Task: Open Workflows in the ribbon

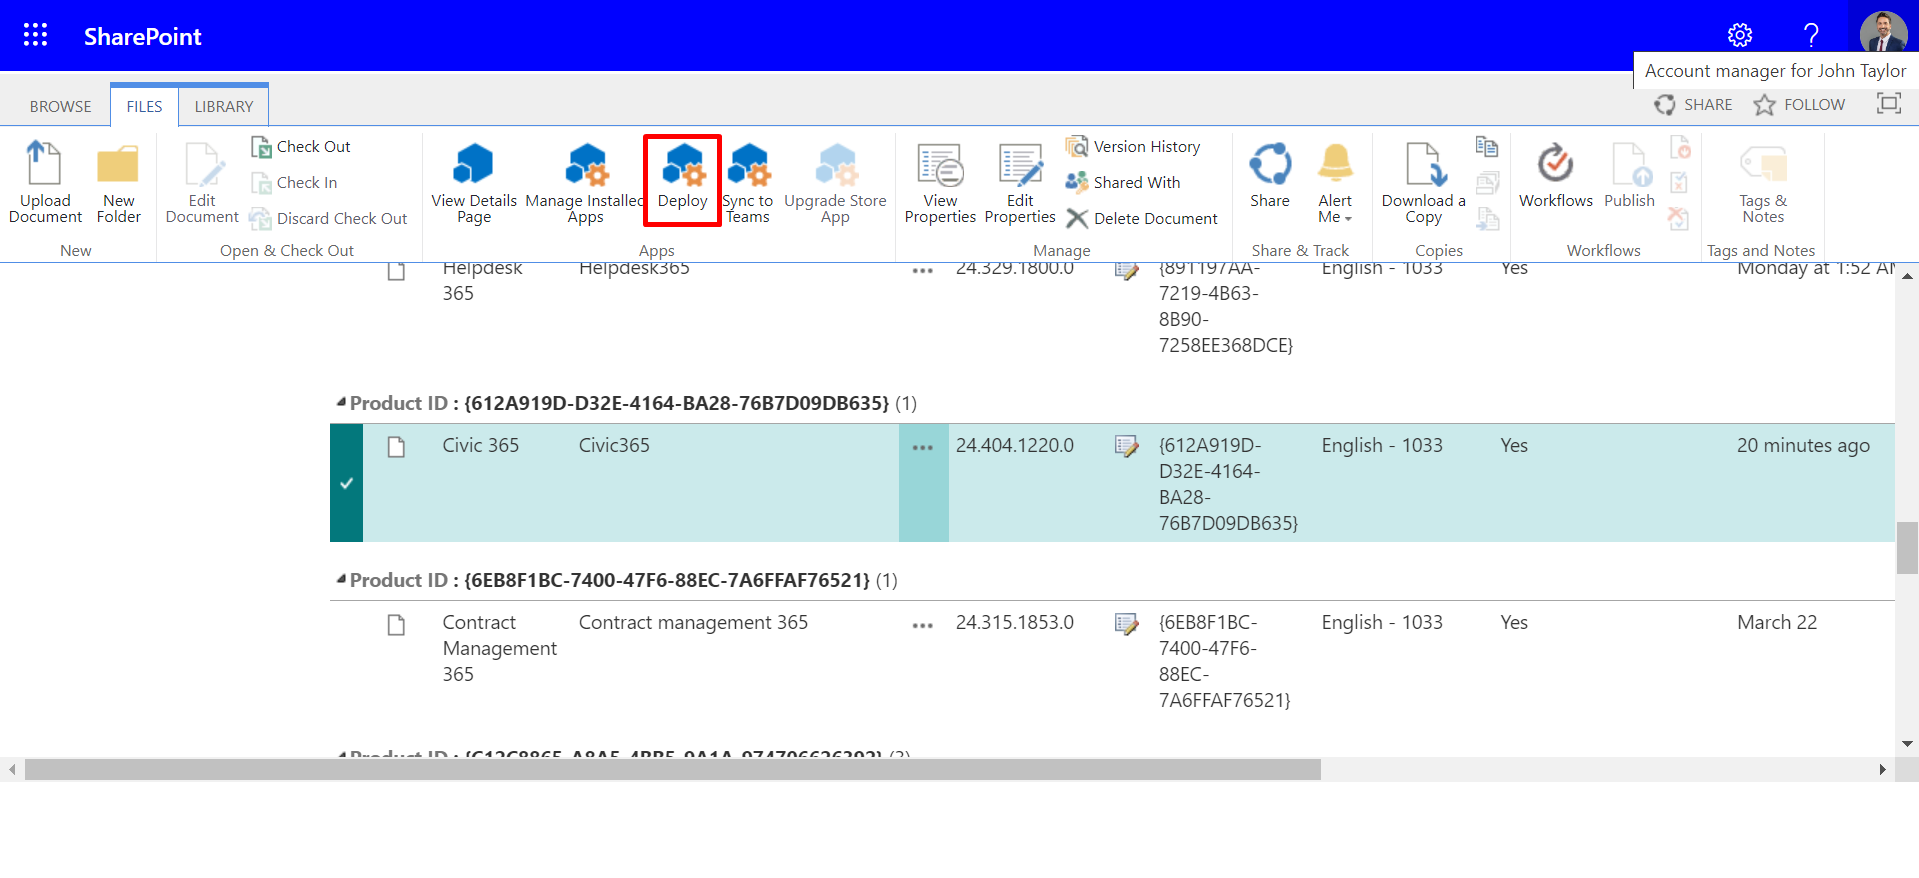Action: pos(1556,175)
